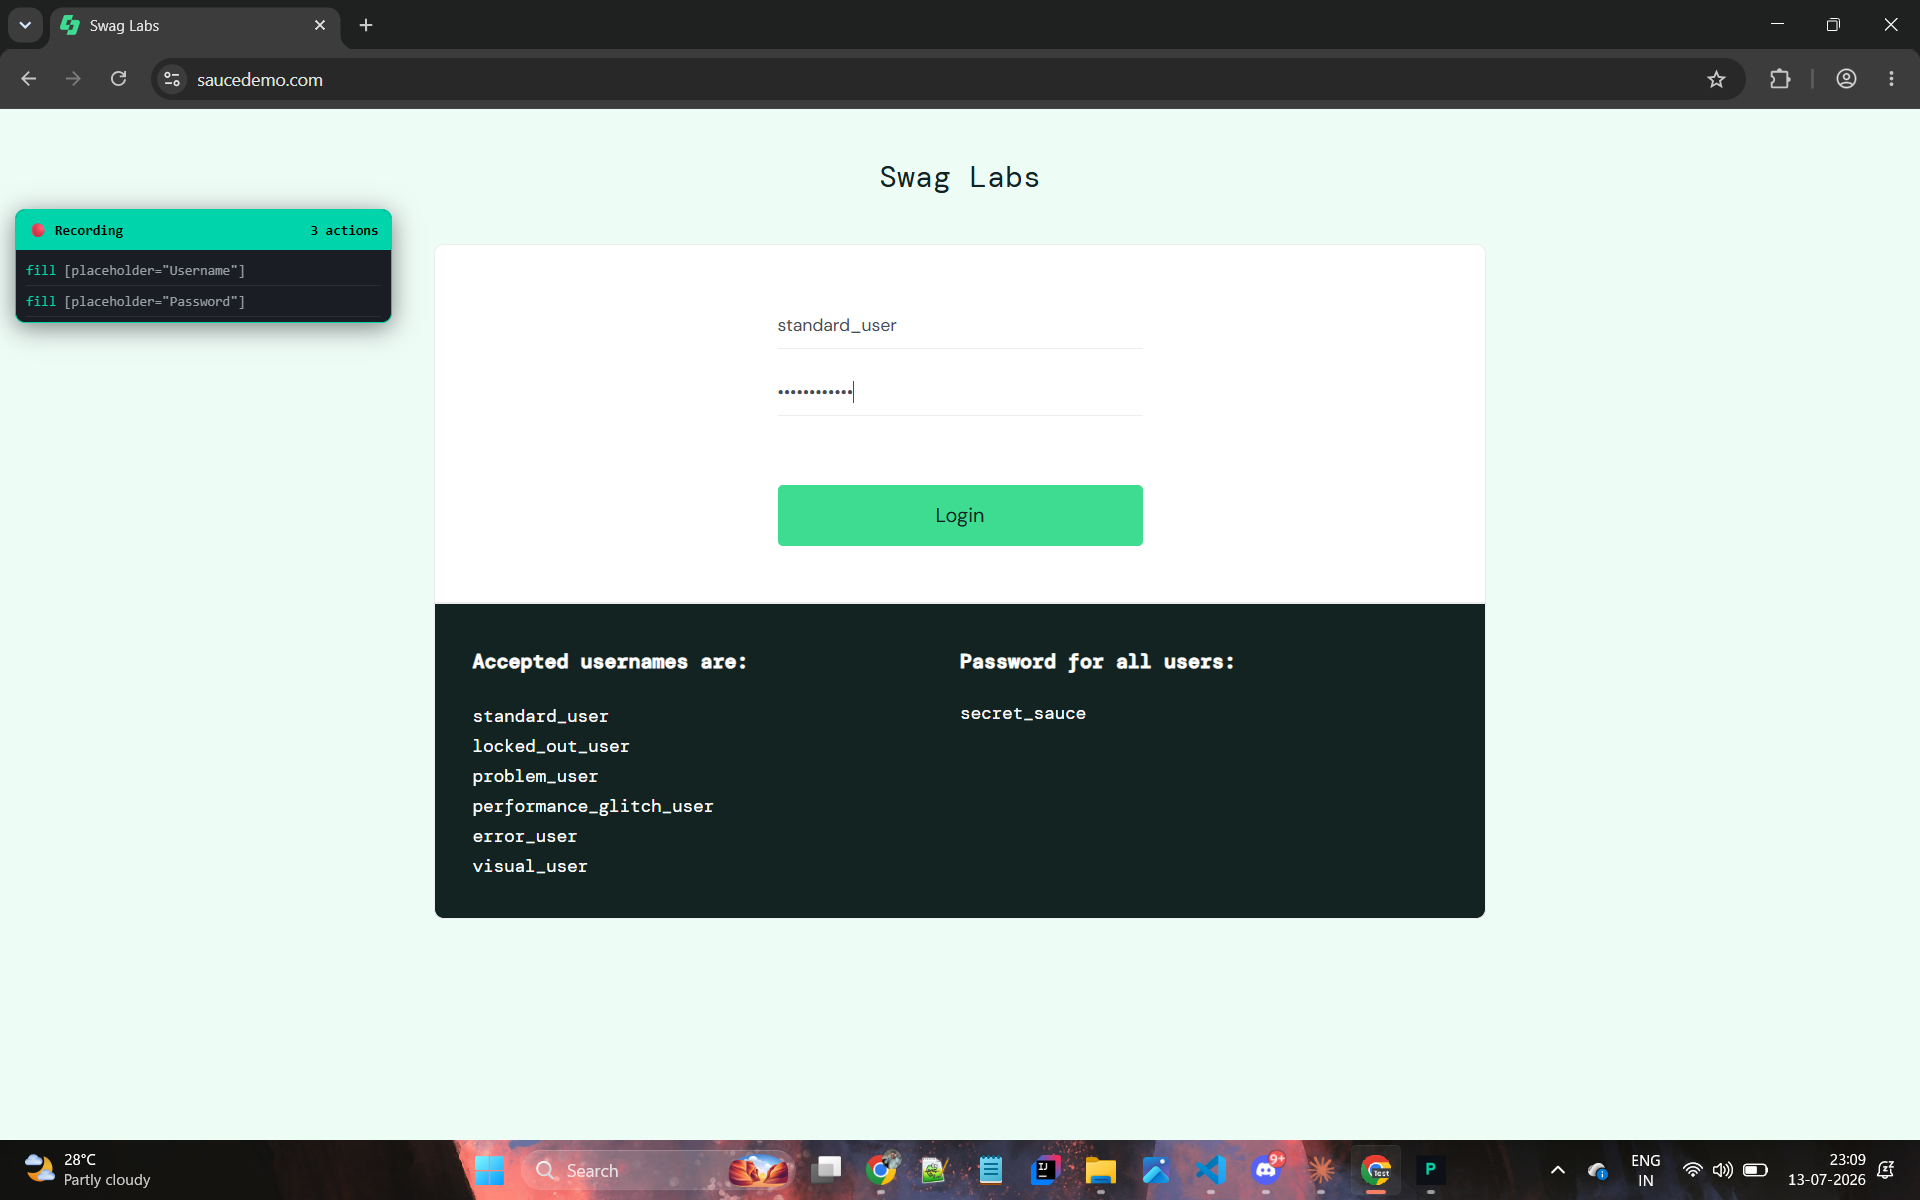Screen dimensions: 1920x1200
Task: Open the Chrome profile icon
Action: [x=1846, y=79]
